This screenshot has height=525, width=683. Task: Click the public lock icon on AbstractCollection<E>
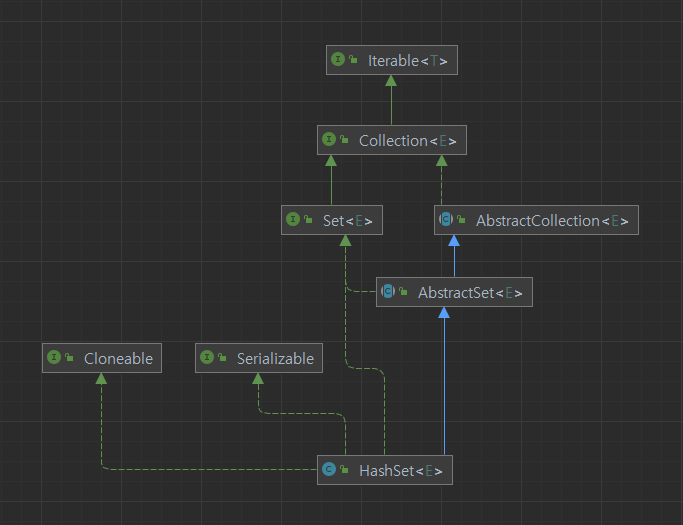pos(461,219)
